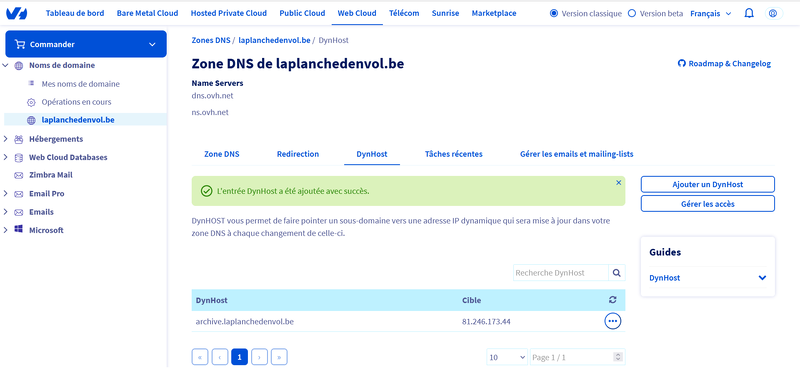The image size is (800, 381).
Task: Select page 1 pagination button
Action: (x=240, y=358)
